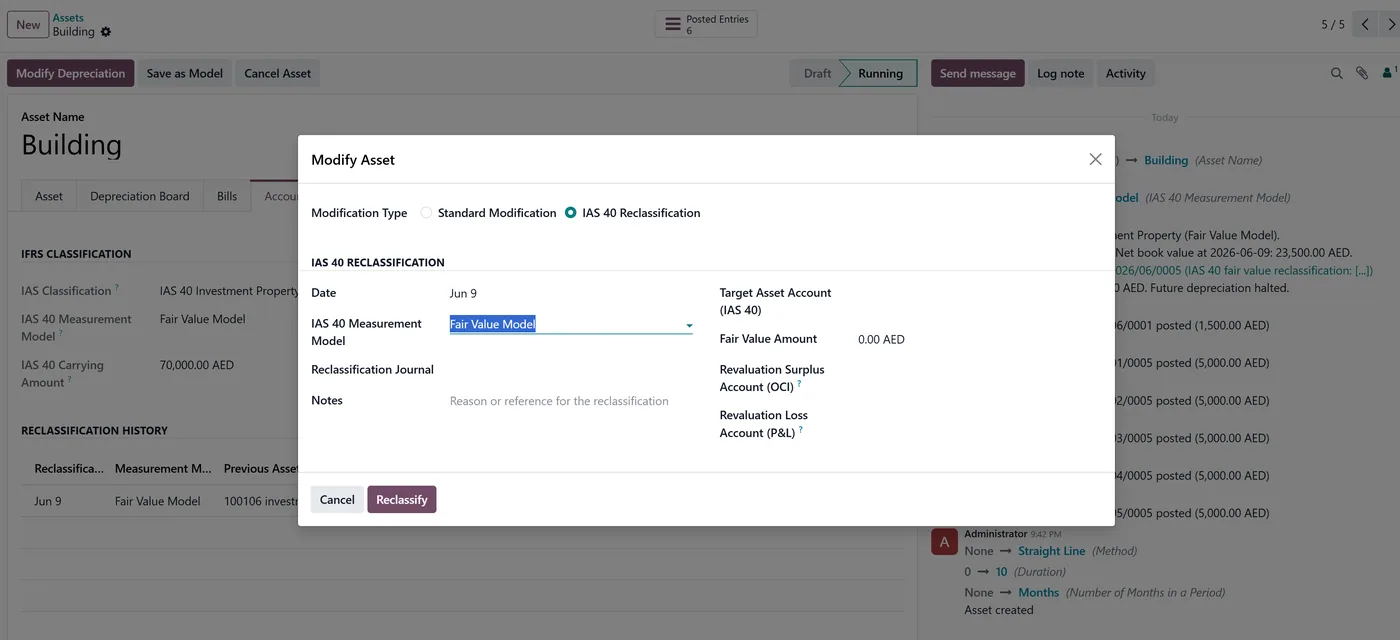The width and height of the screenshot is (1400, 640).
Task: Click the Administrator avatar in chatter
Action: point(944,541)
